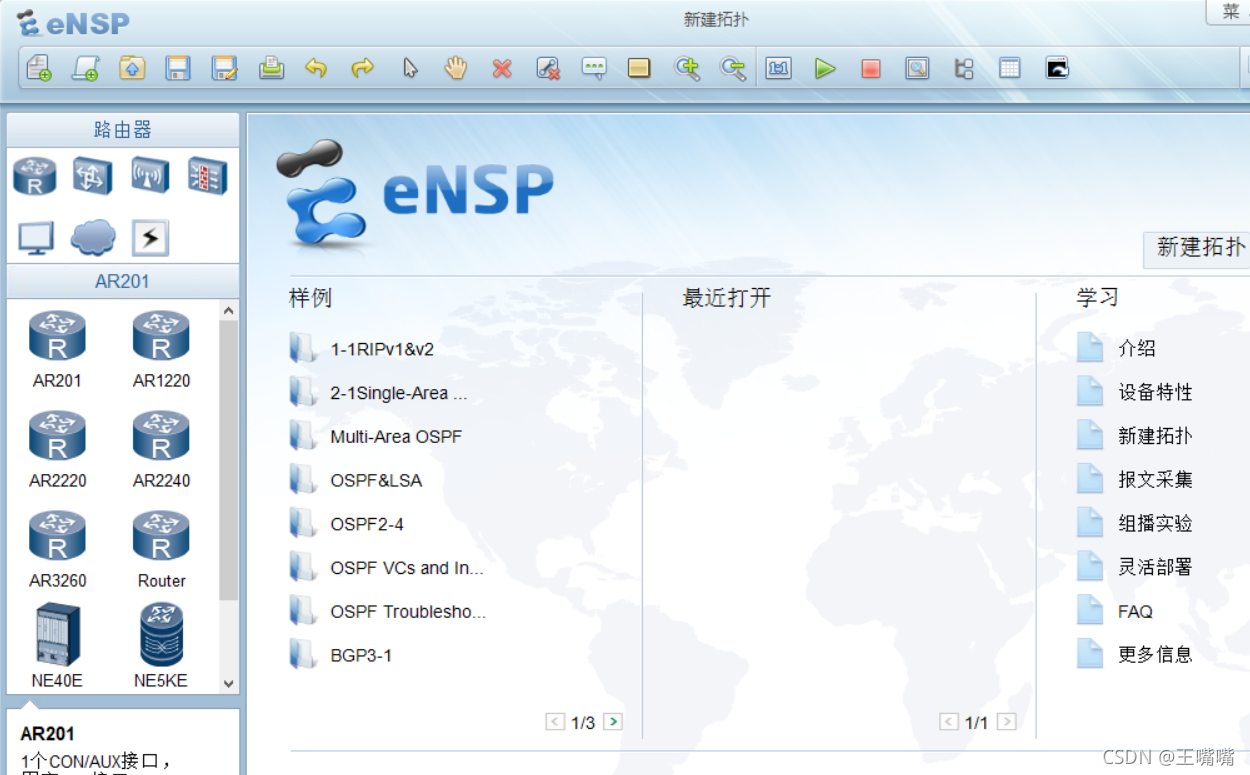Click the new topology toolbar icon
Image resolution: width=1250 pixels, height=775 pixels.
[x=39, y=68]
